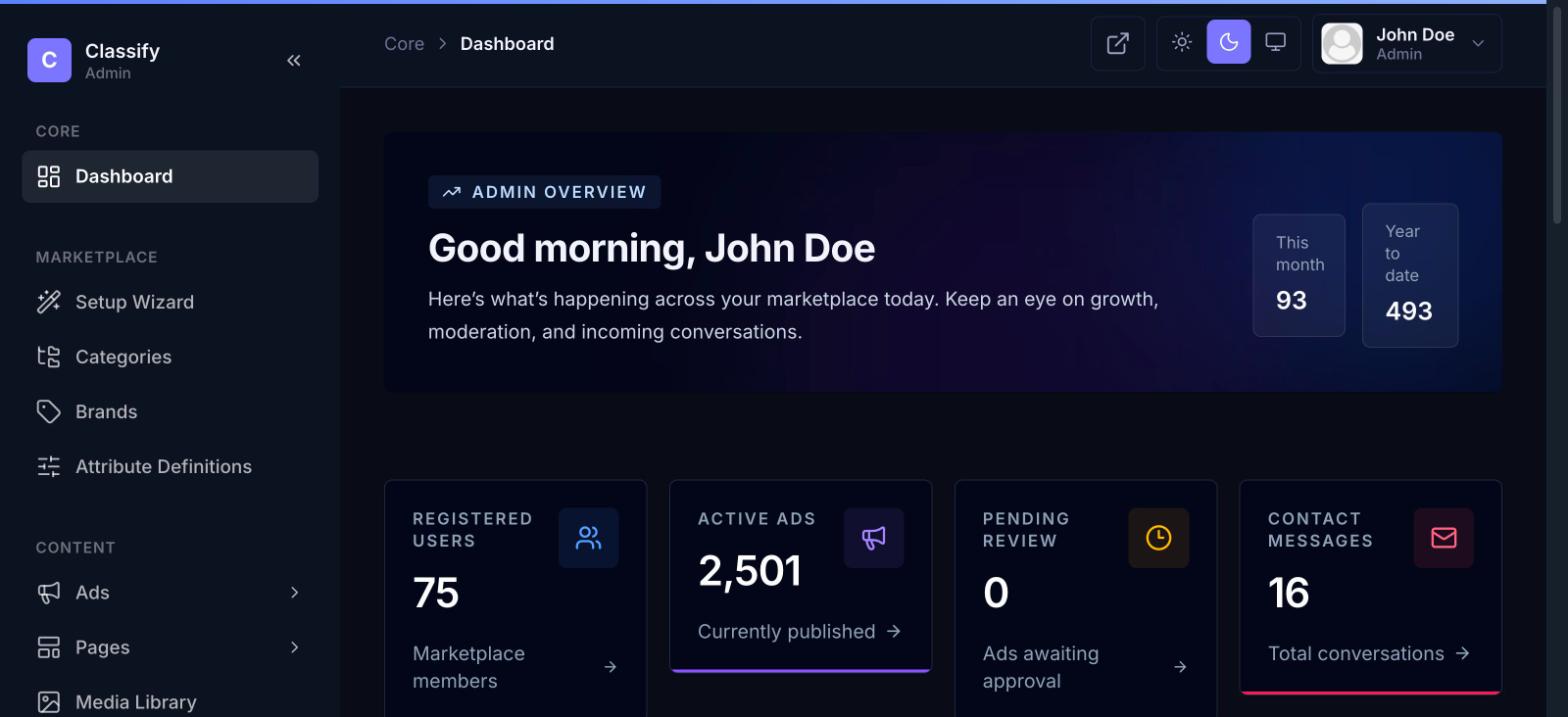Open the Total conversations link
The image size is (1568, 717).
point(1369,654)
